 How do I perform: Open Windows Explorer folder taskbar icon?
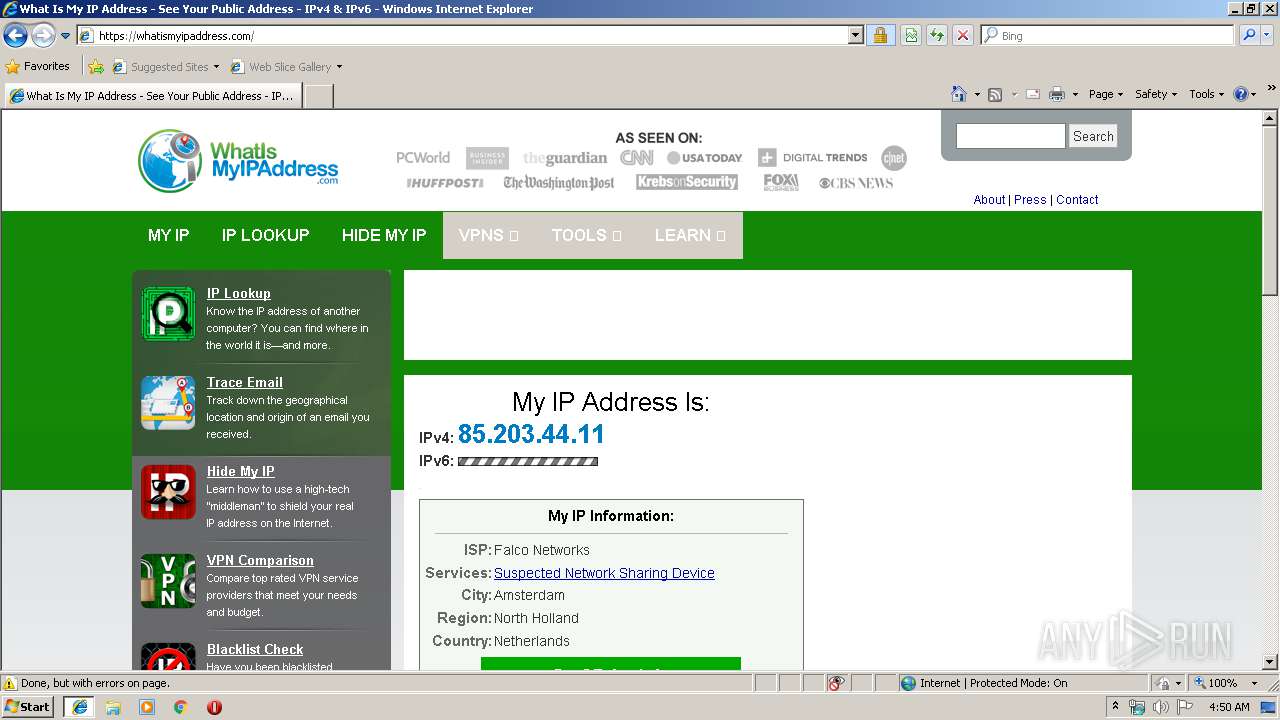coord(113,707)
